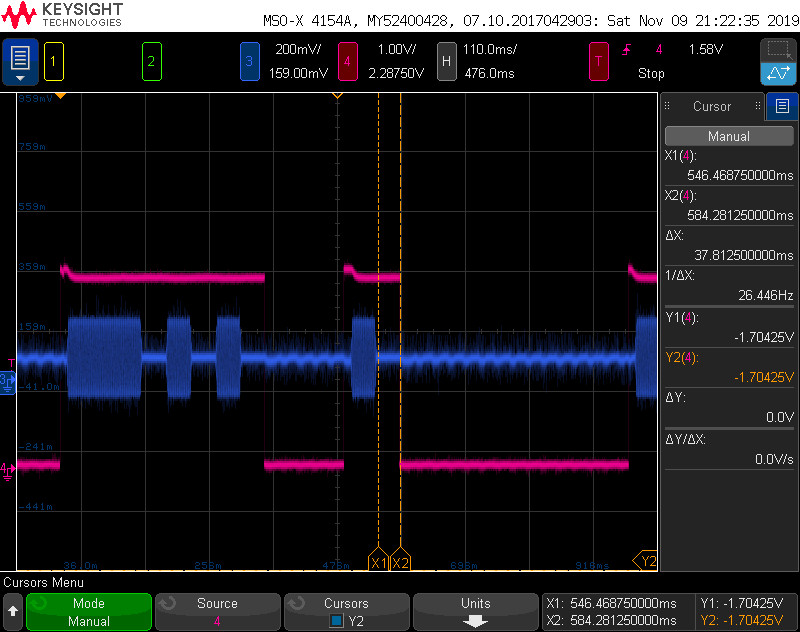
Task: Toggle channel 3 display
Action: (249, 62)
